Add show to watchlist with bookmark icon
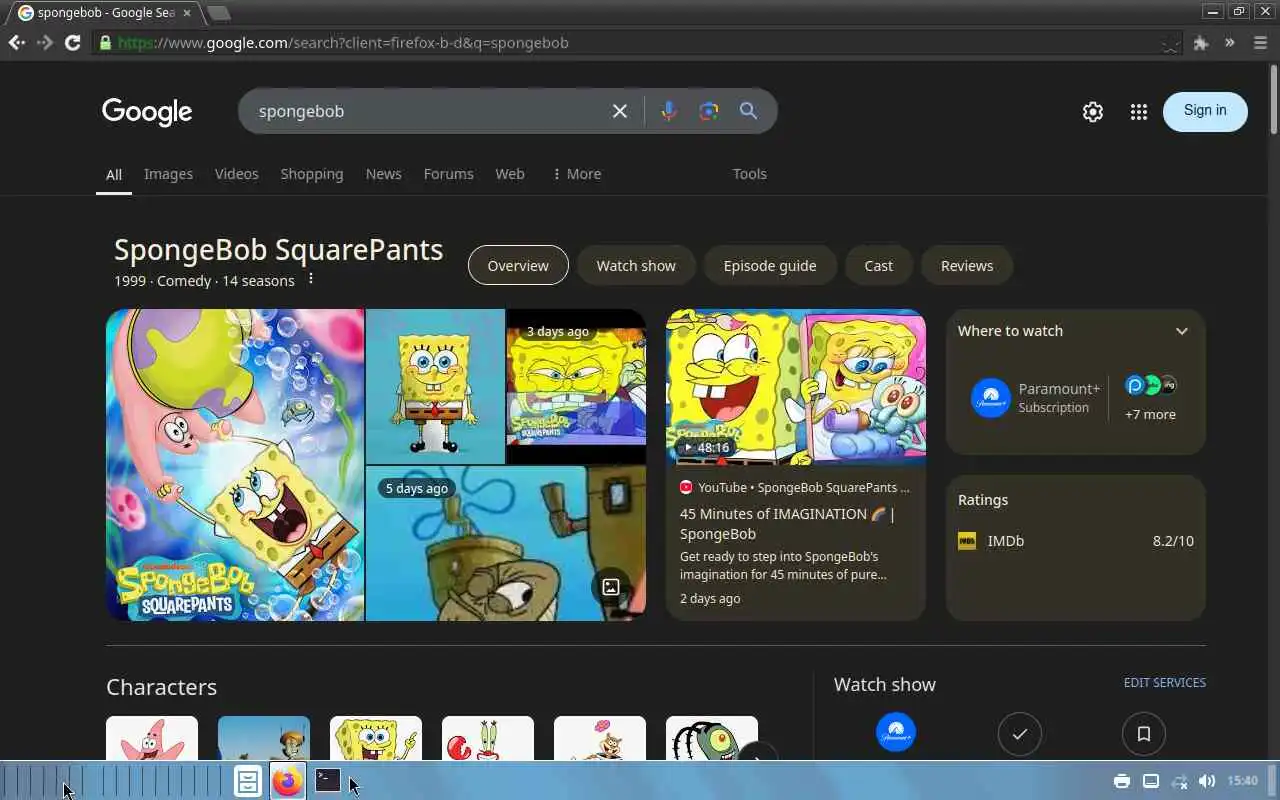Screen dimensions: 1280x800 [x=1144, y=734]
